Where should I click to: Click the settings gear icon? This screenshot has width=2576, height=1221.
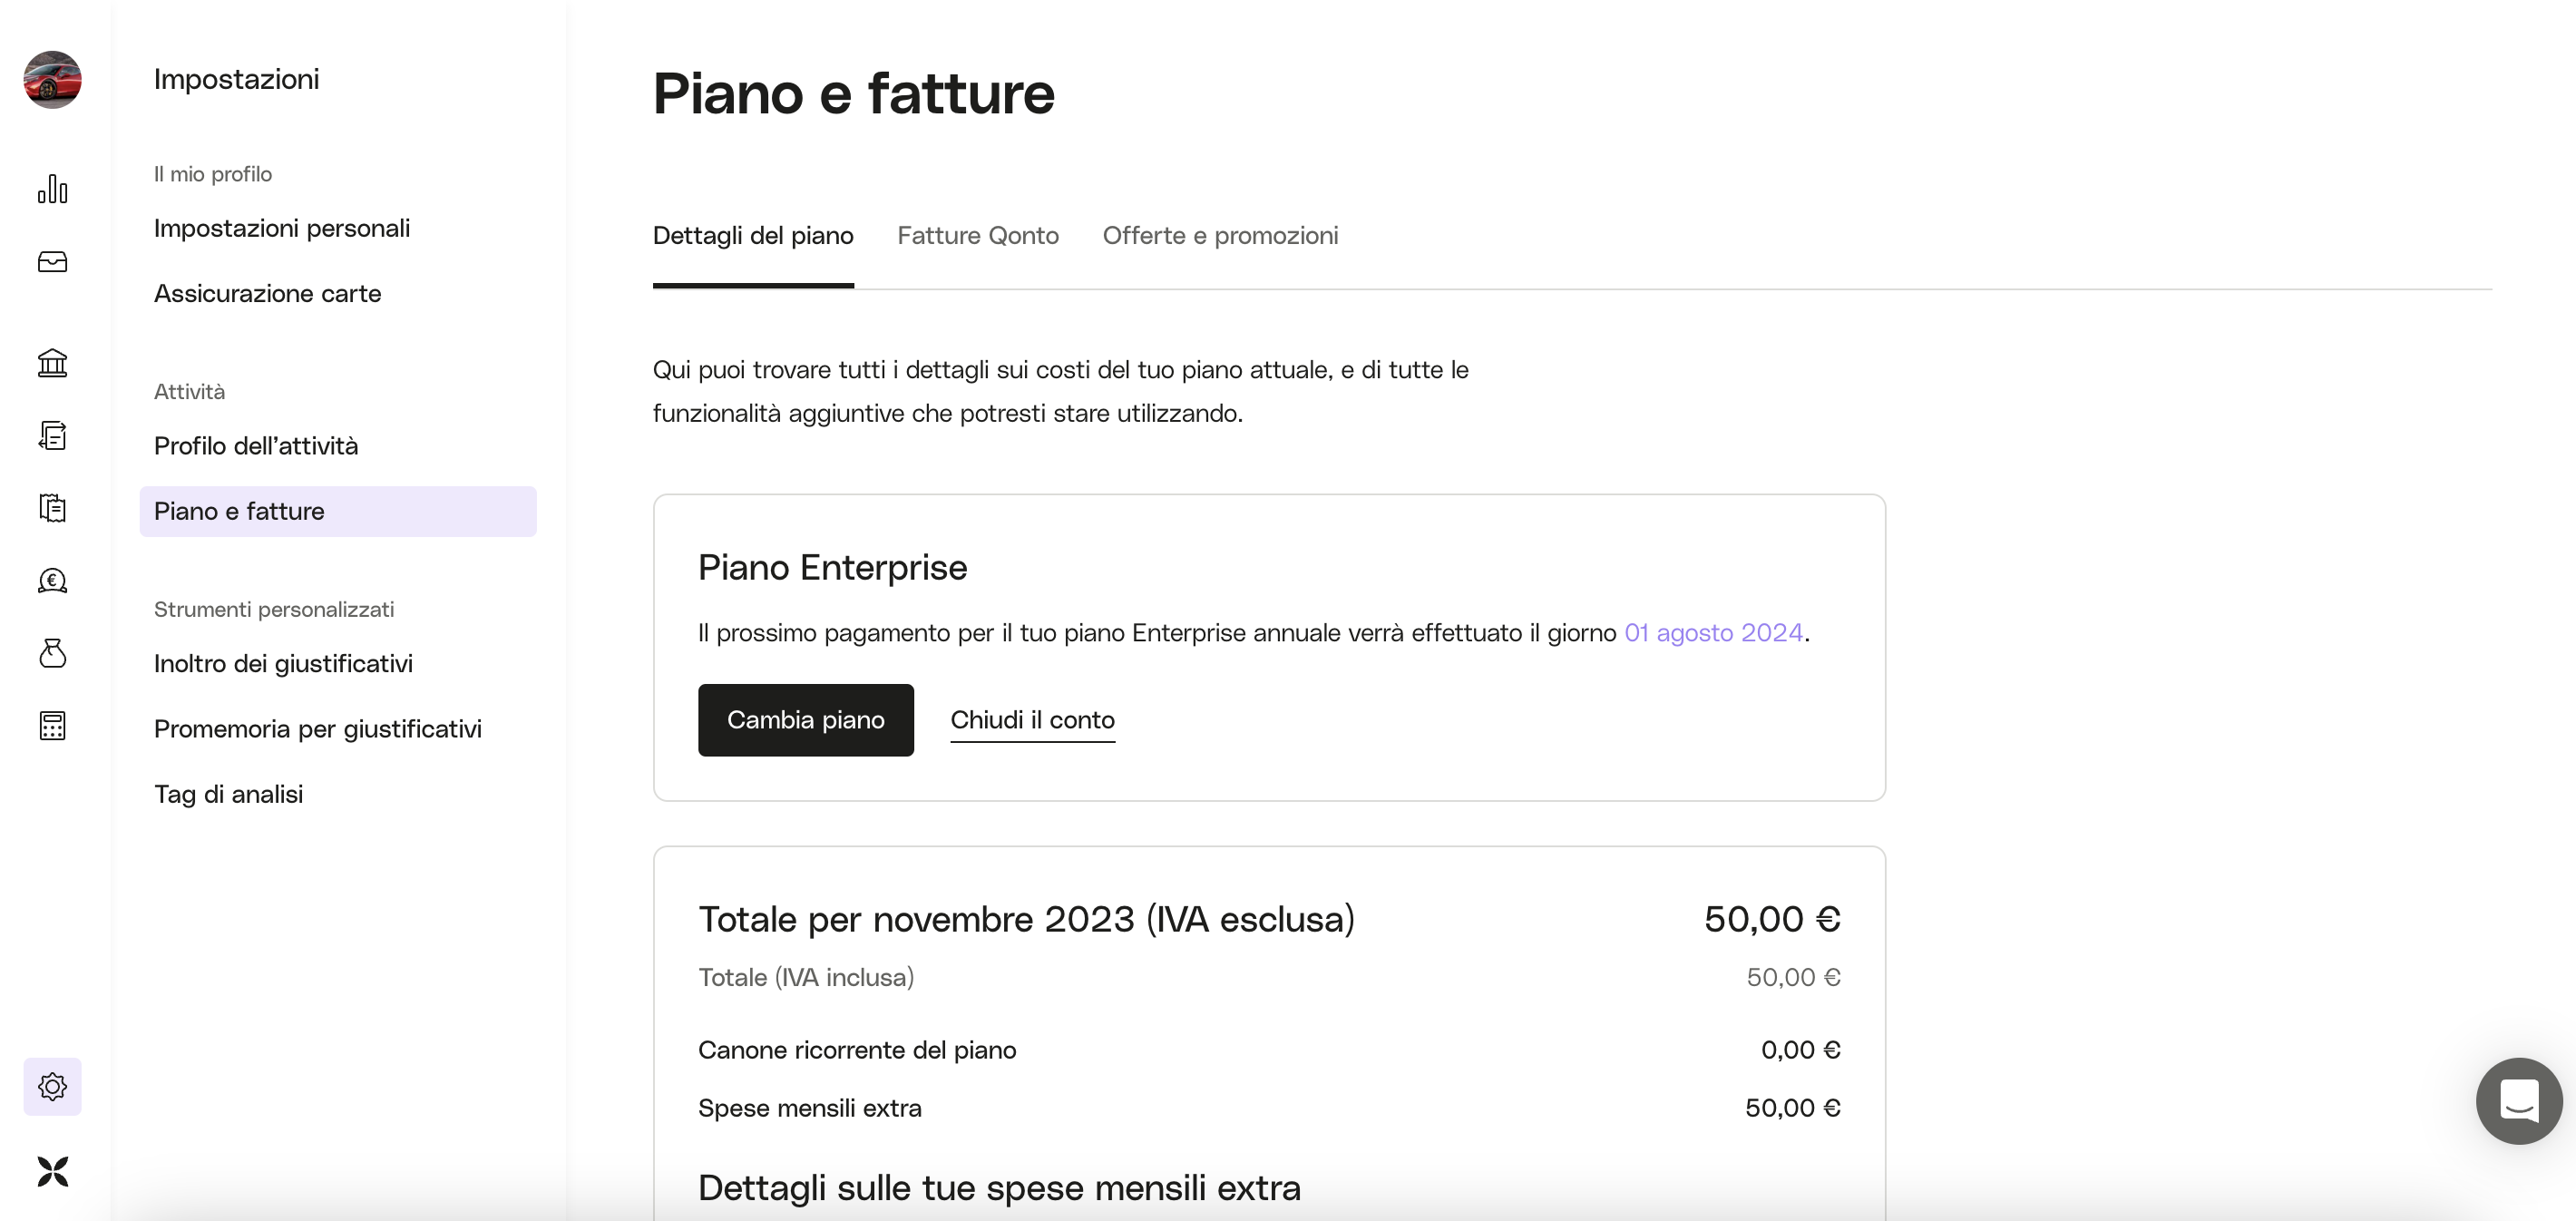(52, 1087)
